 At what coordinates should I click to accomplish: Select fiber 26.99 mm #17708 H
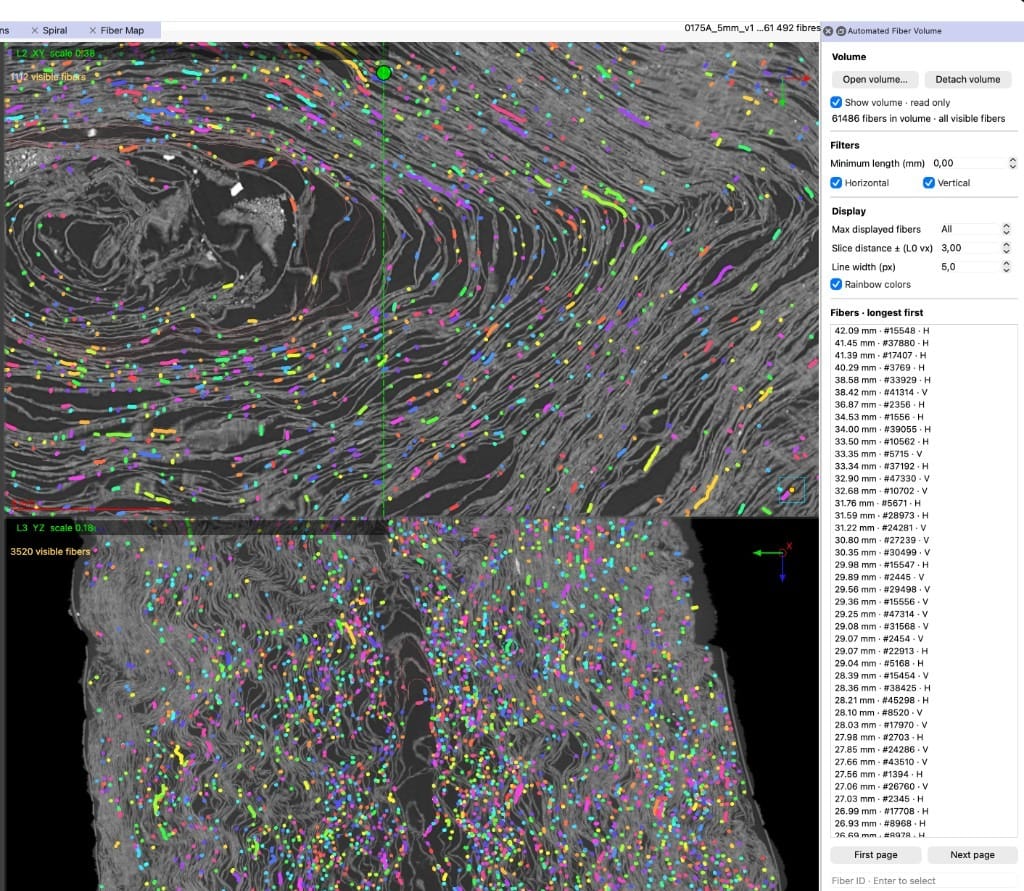click(x=923, y=811)
